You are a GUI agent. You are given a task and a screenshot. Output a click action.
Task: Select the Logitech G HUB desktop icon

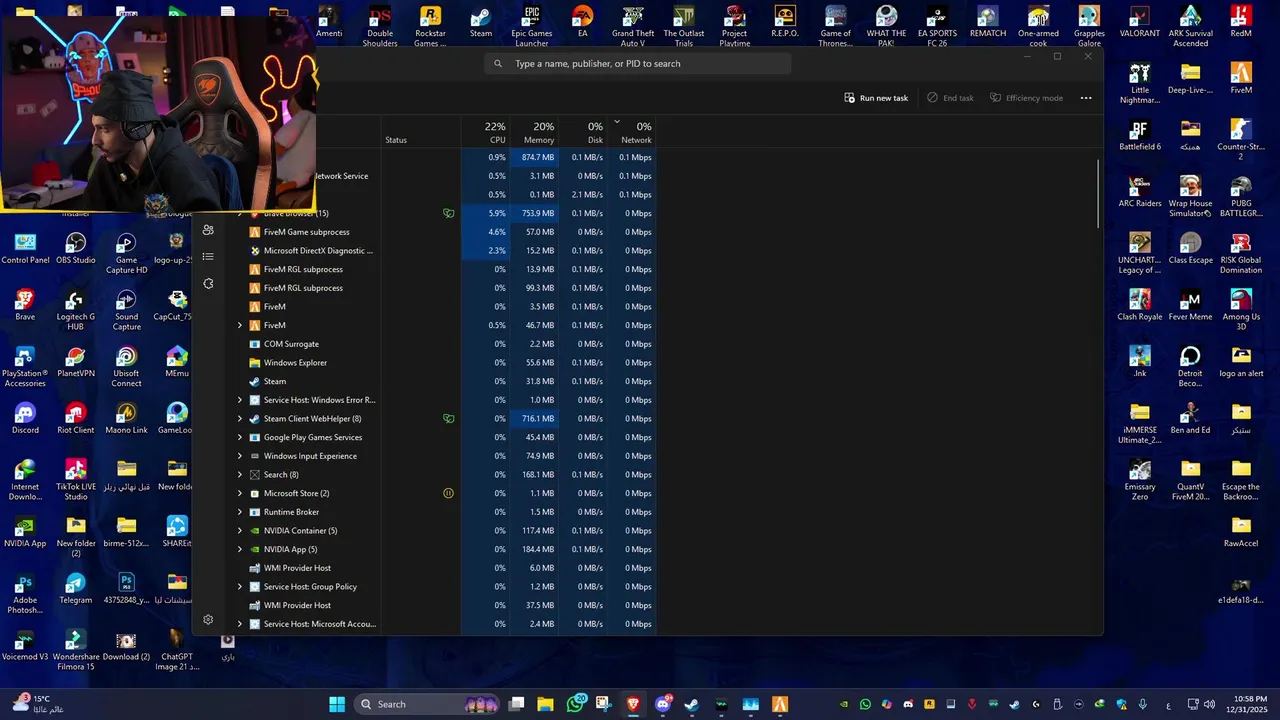76,310
